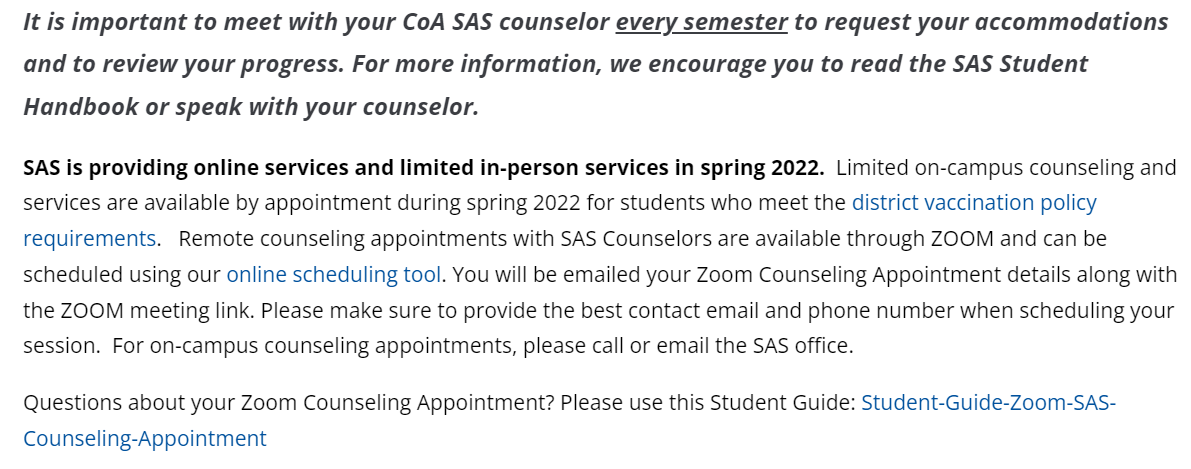Click 'Handbook or speak with your counselor' line
The width and height of the screenshot is (1191, 469).
point(251,106)
